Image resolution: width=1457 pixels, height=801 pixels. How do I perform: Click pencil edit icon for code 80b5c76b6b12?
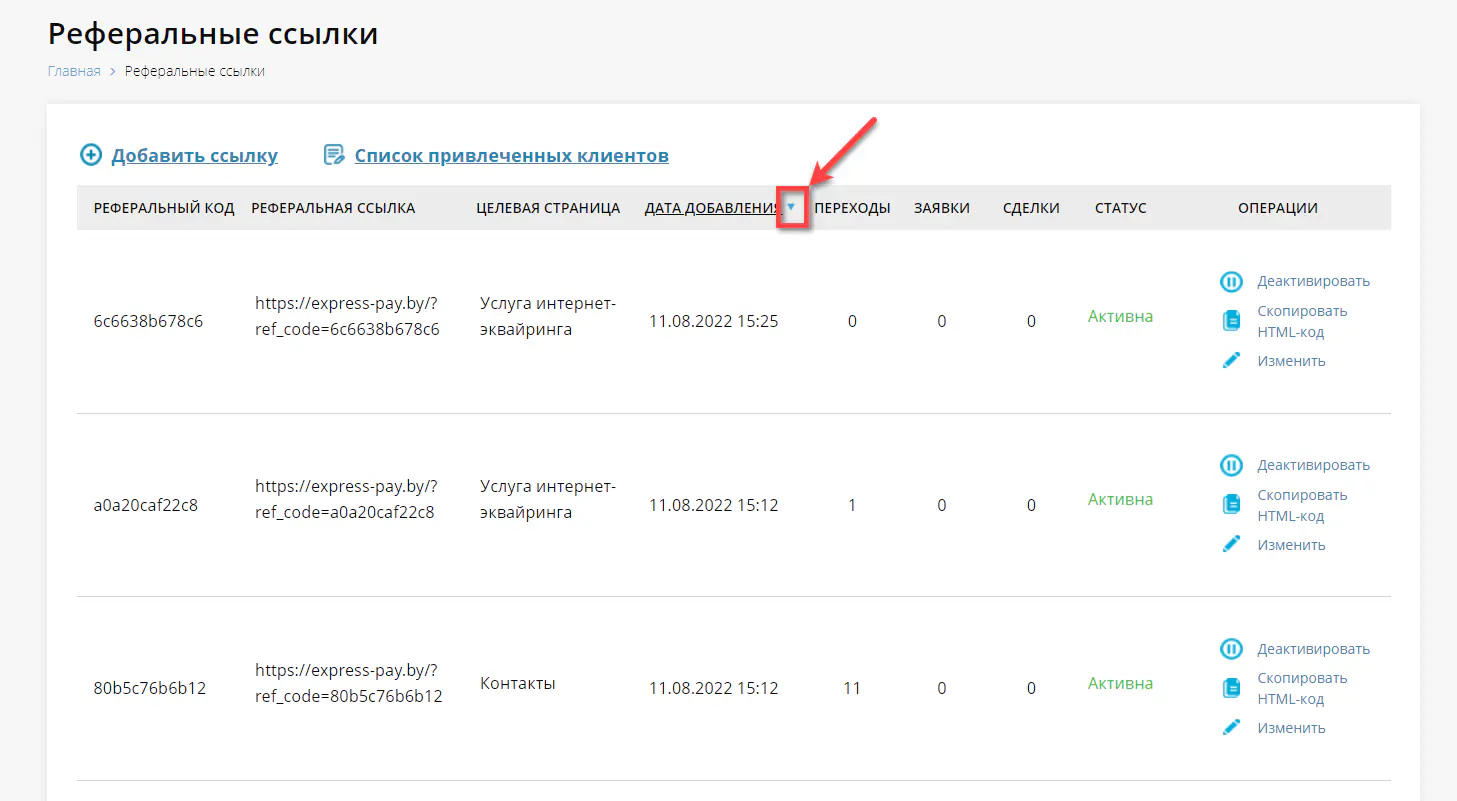(x=1231, y=728)
